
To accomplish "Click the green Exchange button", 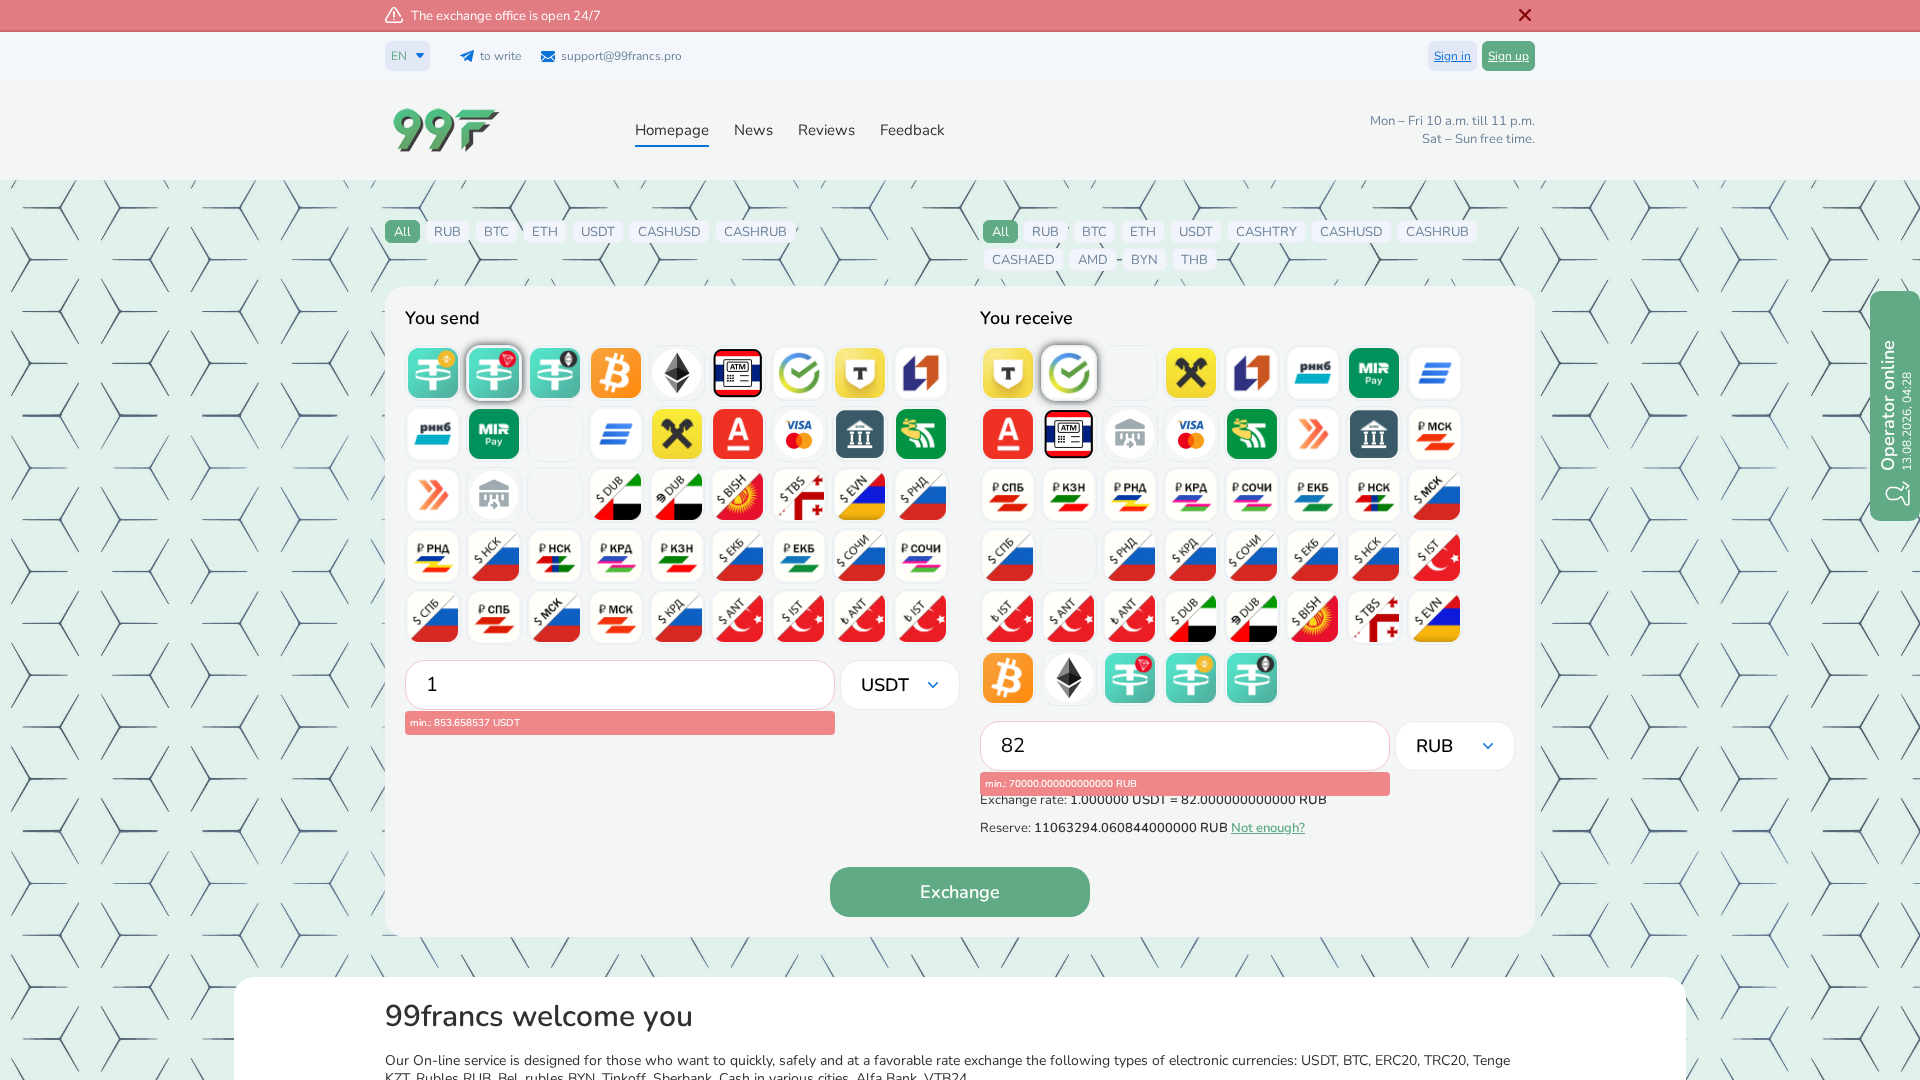I will tap(960, 892).
